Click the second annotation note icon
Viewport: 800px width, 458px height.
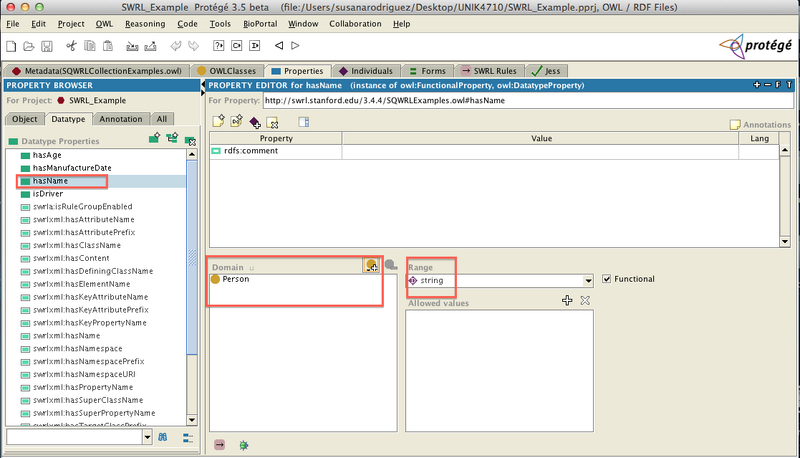(236, 121)
